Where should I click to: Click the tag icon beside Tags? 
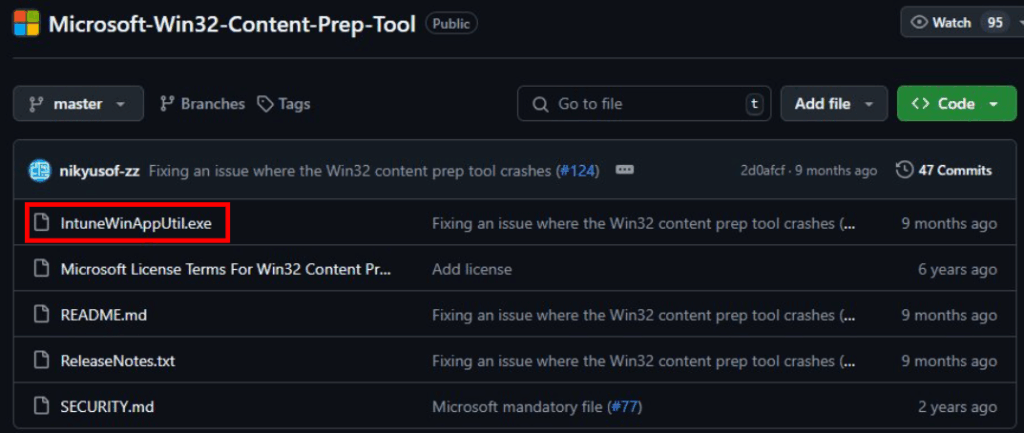[x=264, y=104]
